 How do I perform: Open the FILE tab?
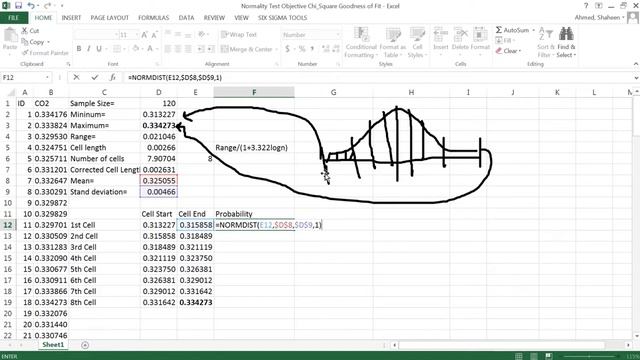(x=13, y=18)
